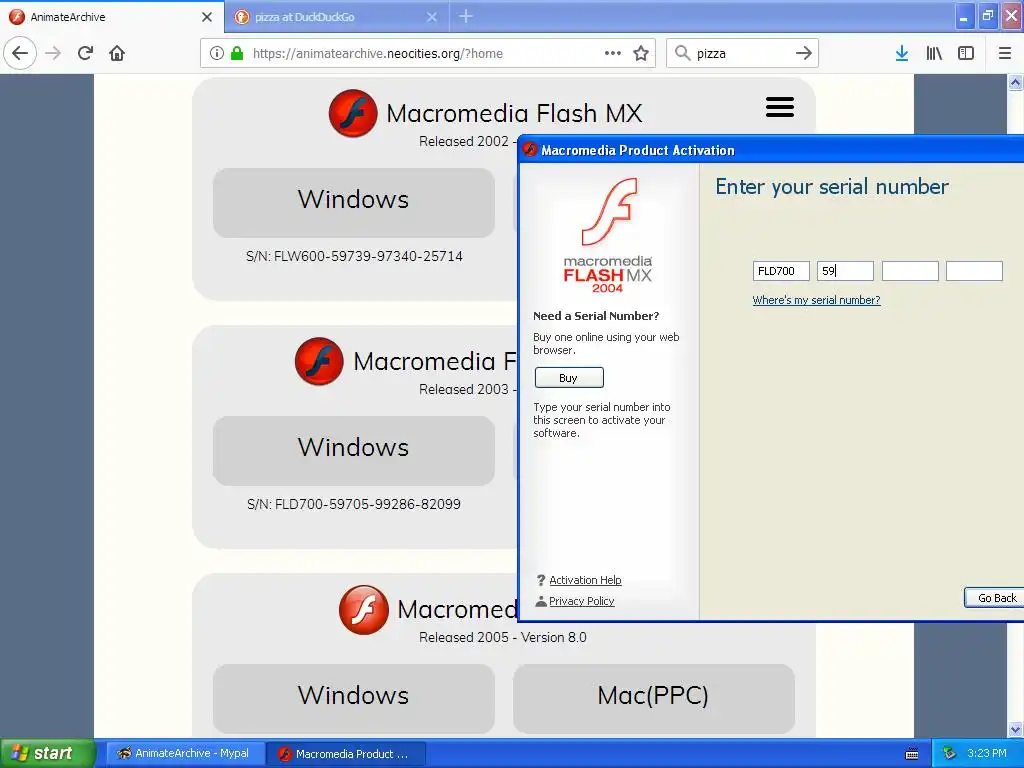The width and height of the screenshot is (1024, 768).
Task: Click the Flash icon in dialog title bar
Action: point(530,150)
